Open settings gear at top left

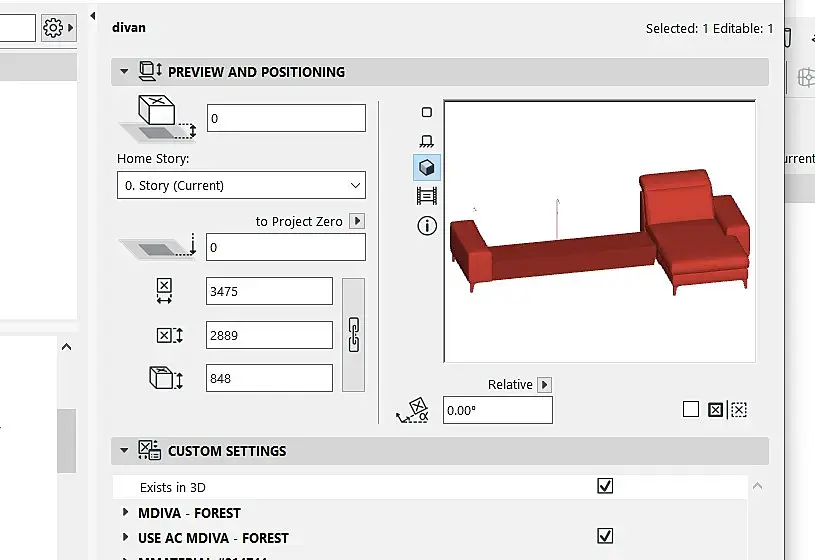point(53,28)
